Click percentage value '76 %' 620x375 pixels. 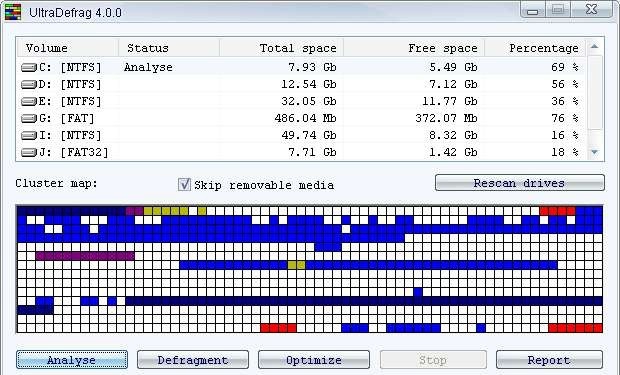tap(565, 118)
